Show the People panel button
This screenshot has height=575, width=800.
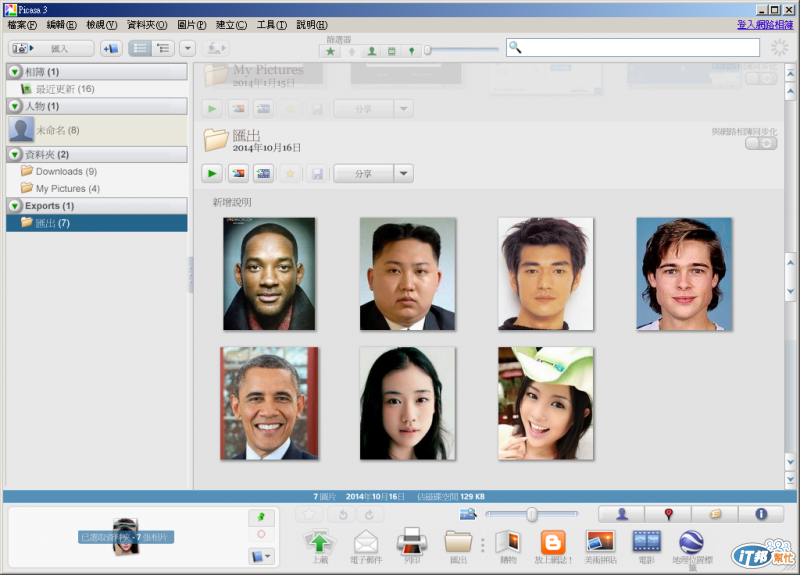[621, 514]
